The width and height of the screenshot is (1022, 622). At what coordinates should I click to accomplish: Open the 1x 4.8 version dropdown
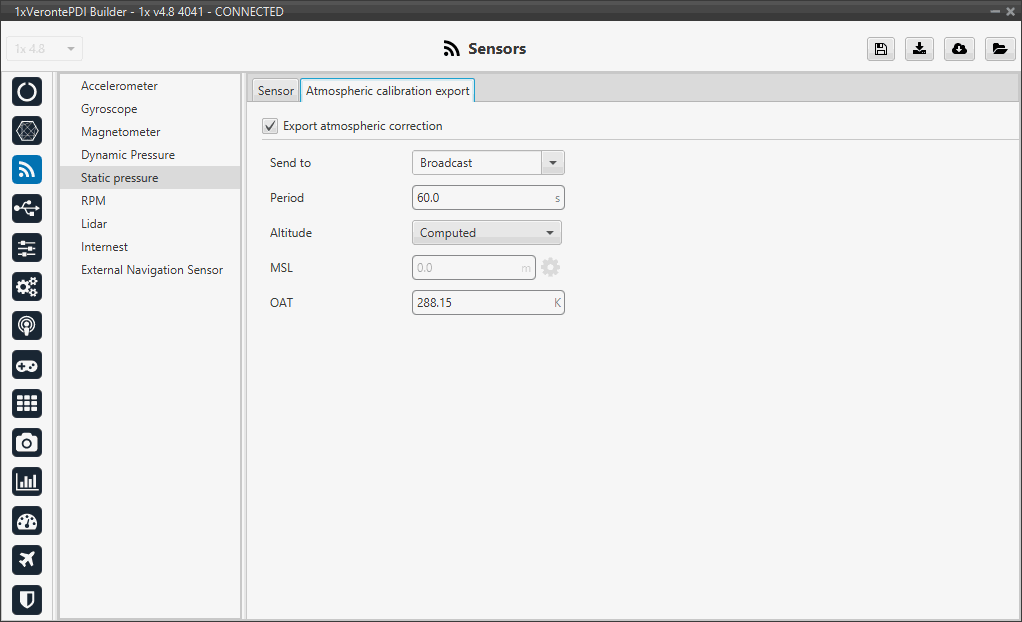point(45,49)
